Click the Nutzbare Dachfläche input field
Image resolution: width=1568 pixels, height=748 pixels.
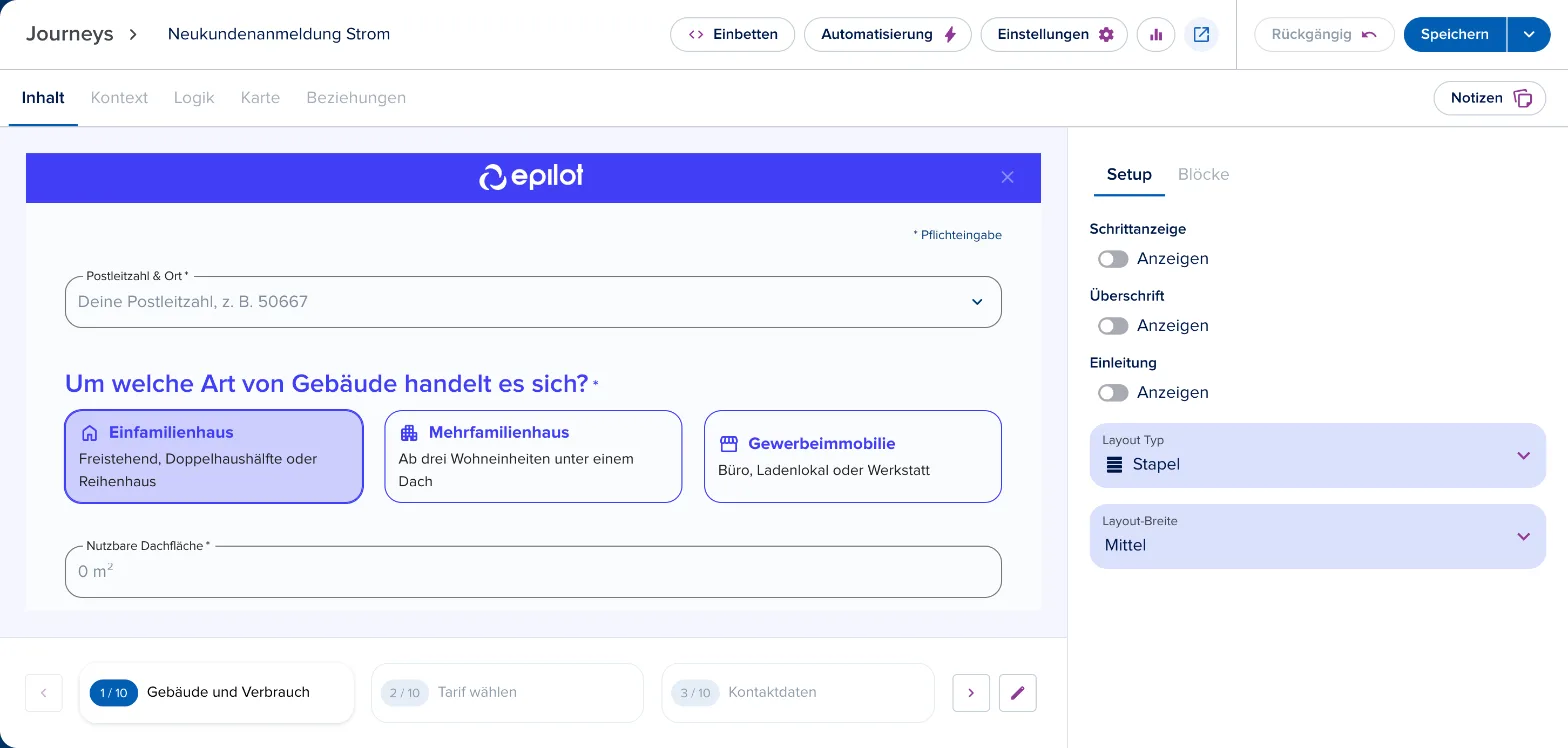tap(533, 572)
